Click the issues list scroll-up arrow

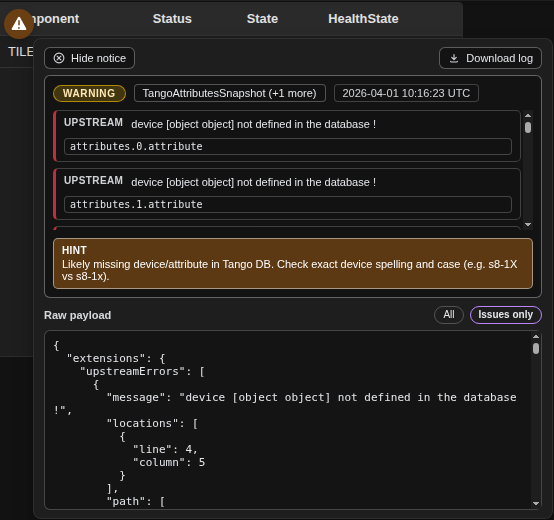pos(528,116)
